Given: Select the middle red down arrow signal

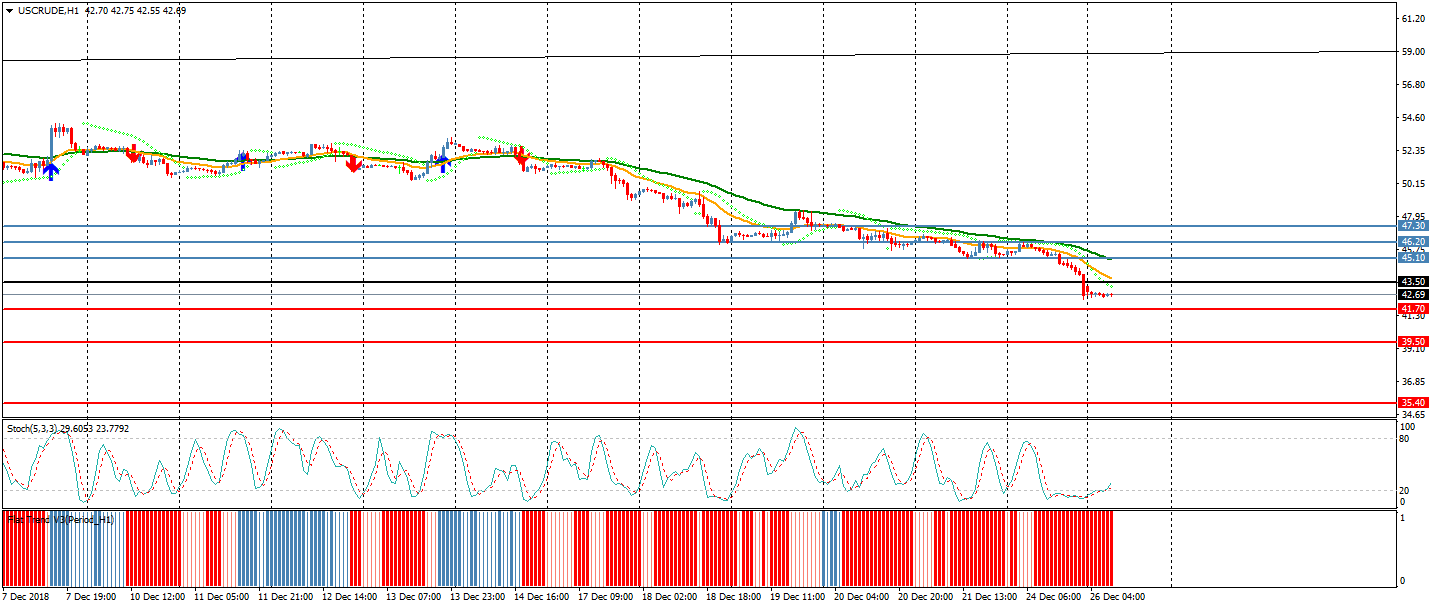Looking at the screenshot, I should pyautogui.click(x=352, y=163).
